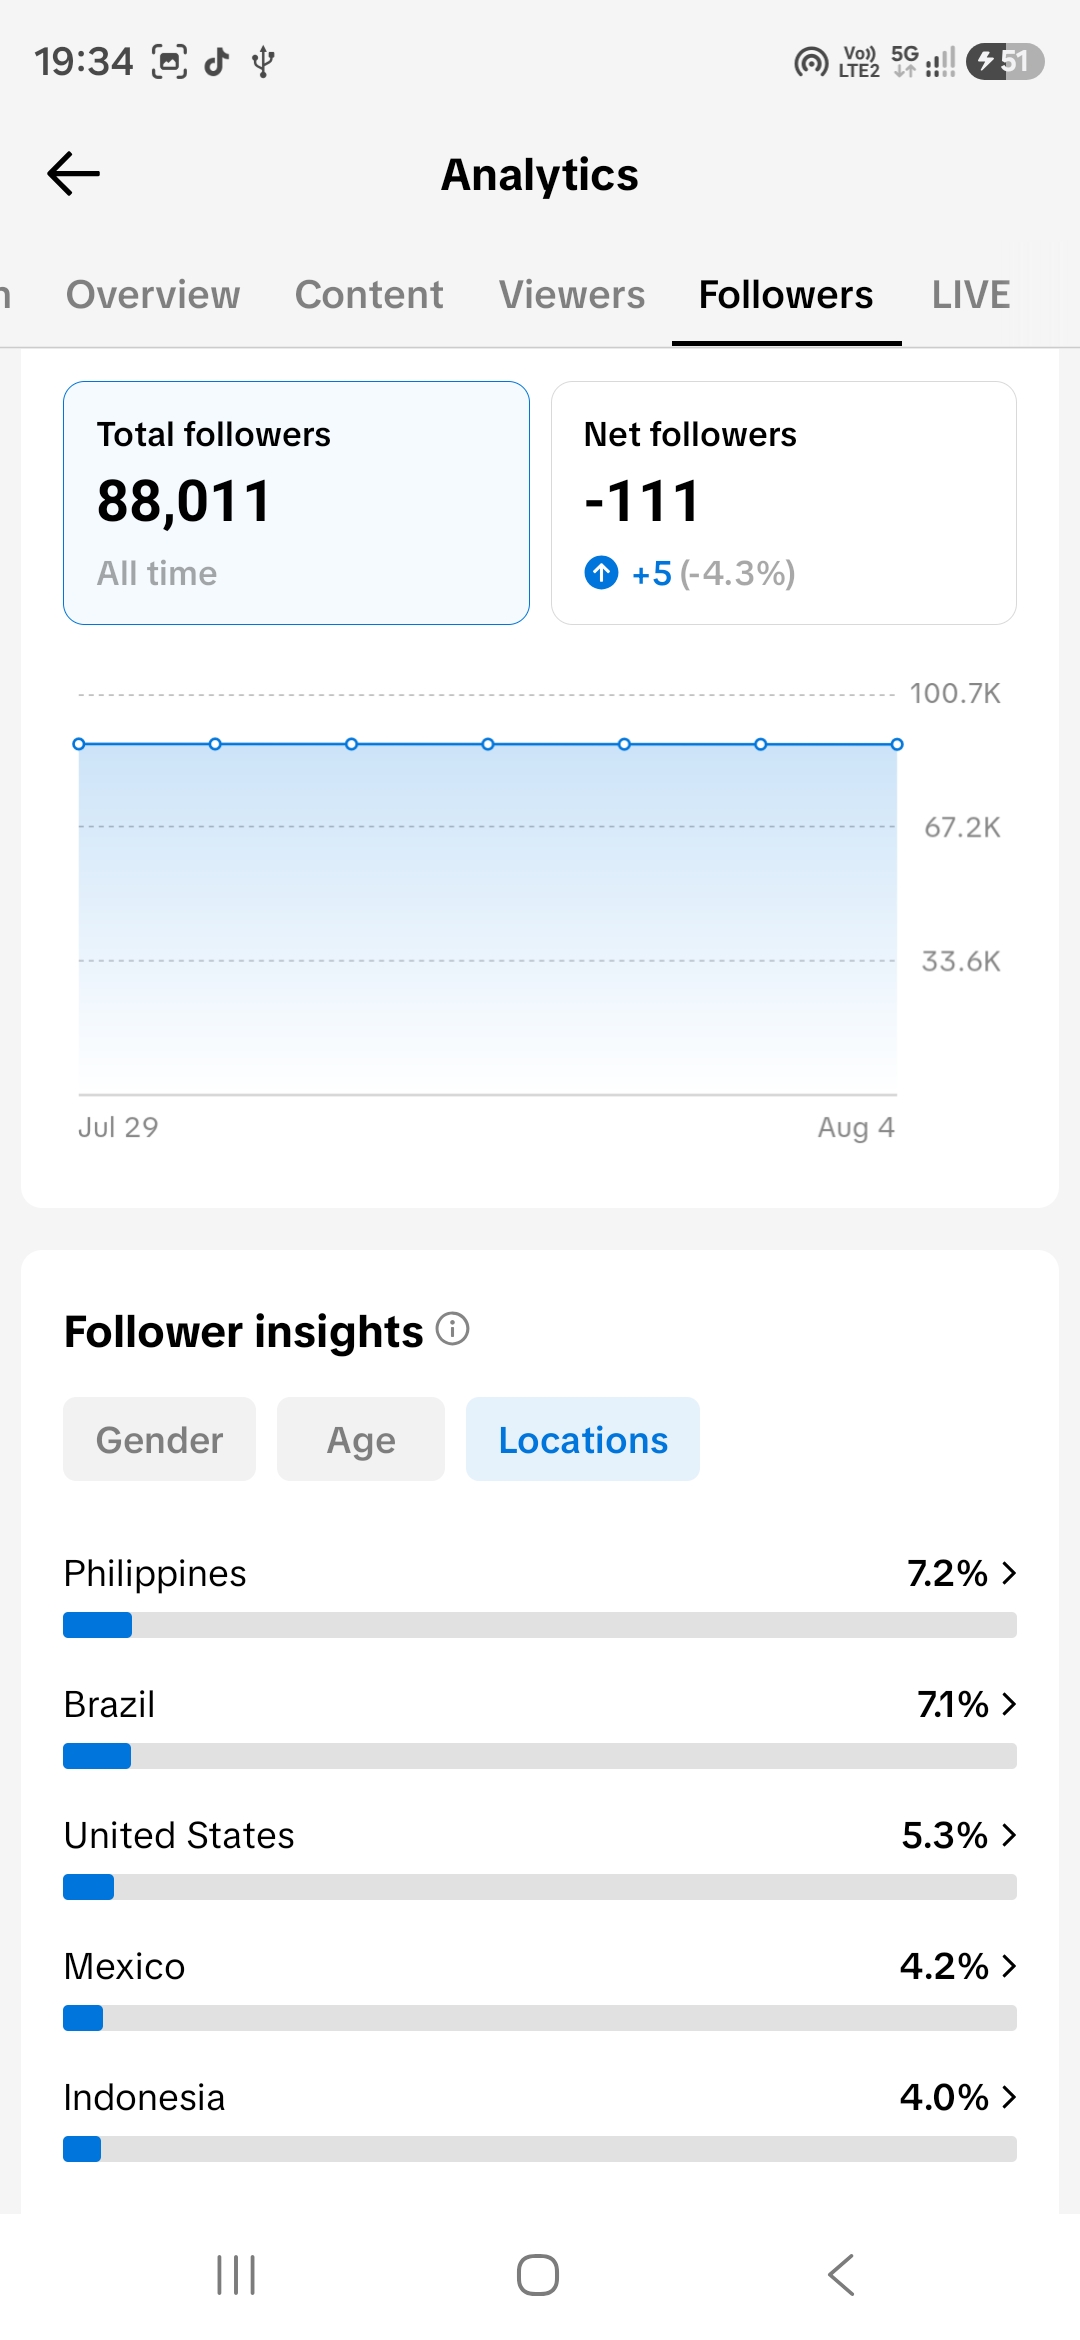Expand Philippines location details chevron
The height and width of the screenshot is (2340, 1080).
1009,1573
